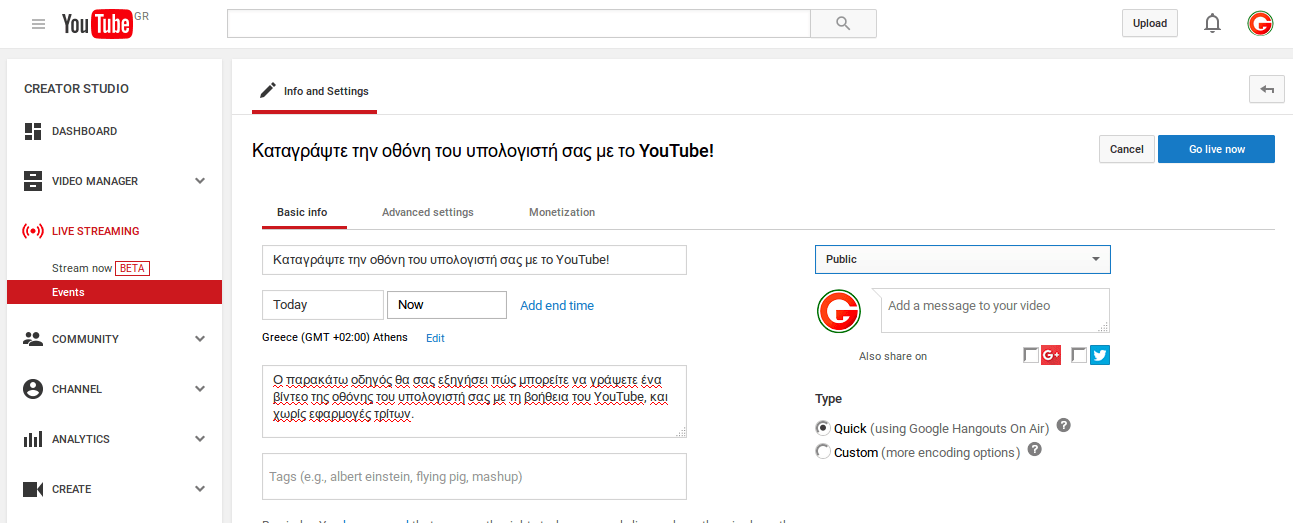Screen dimensions: 1293x523
Task: Open the notifications bell
Action: pyautogui.click(x=1212, y=24)
